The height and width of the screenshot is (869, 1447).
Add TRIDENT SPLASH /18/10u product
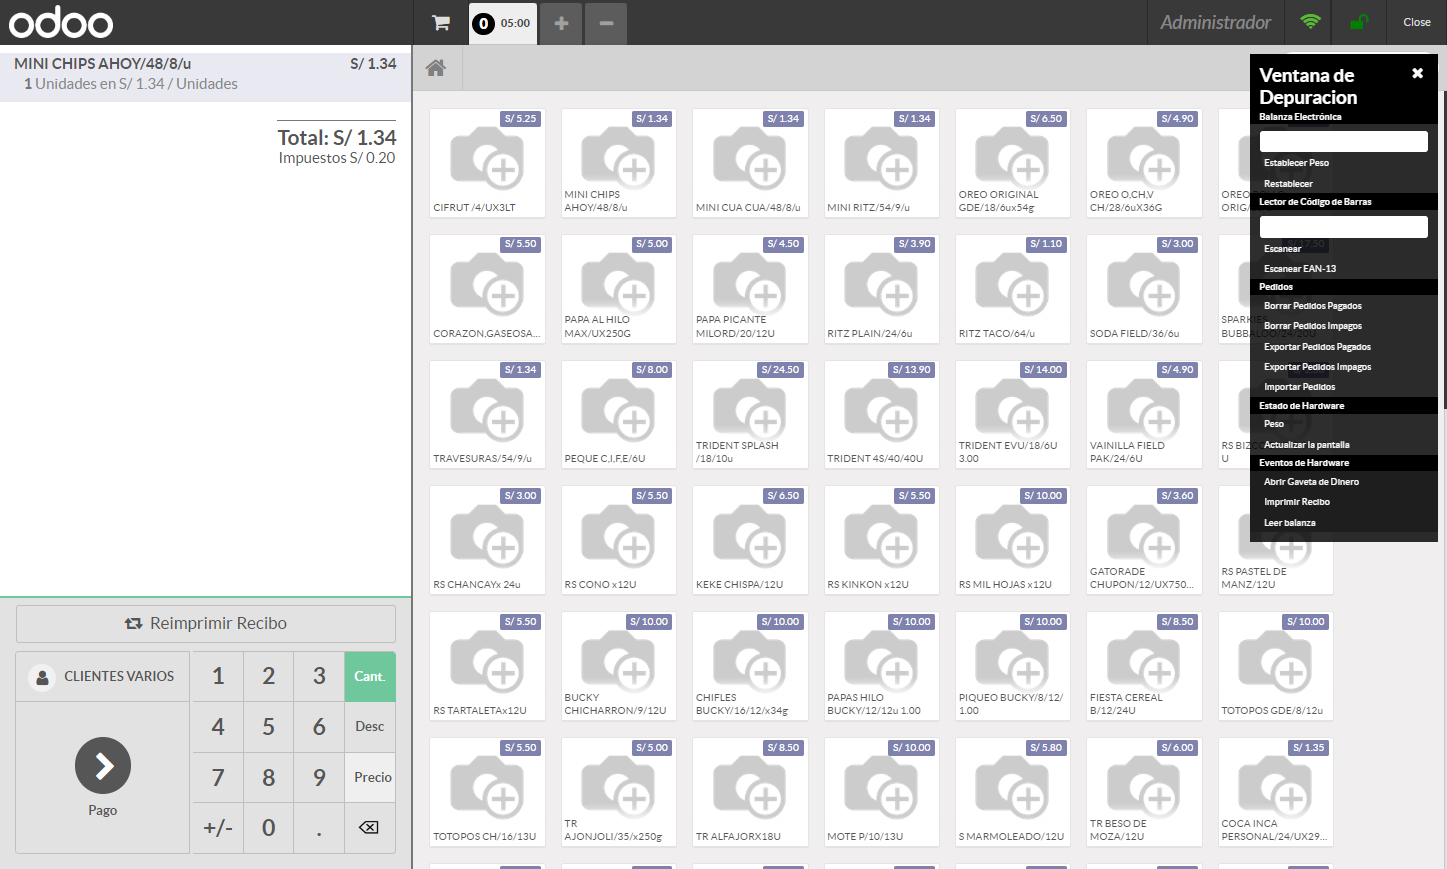(x=750, y=414)
